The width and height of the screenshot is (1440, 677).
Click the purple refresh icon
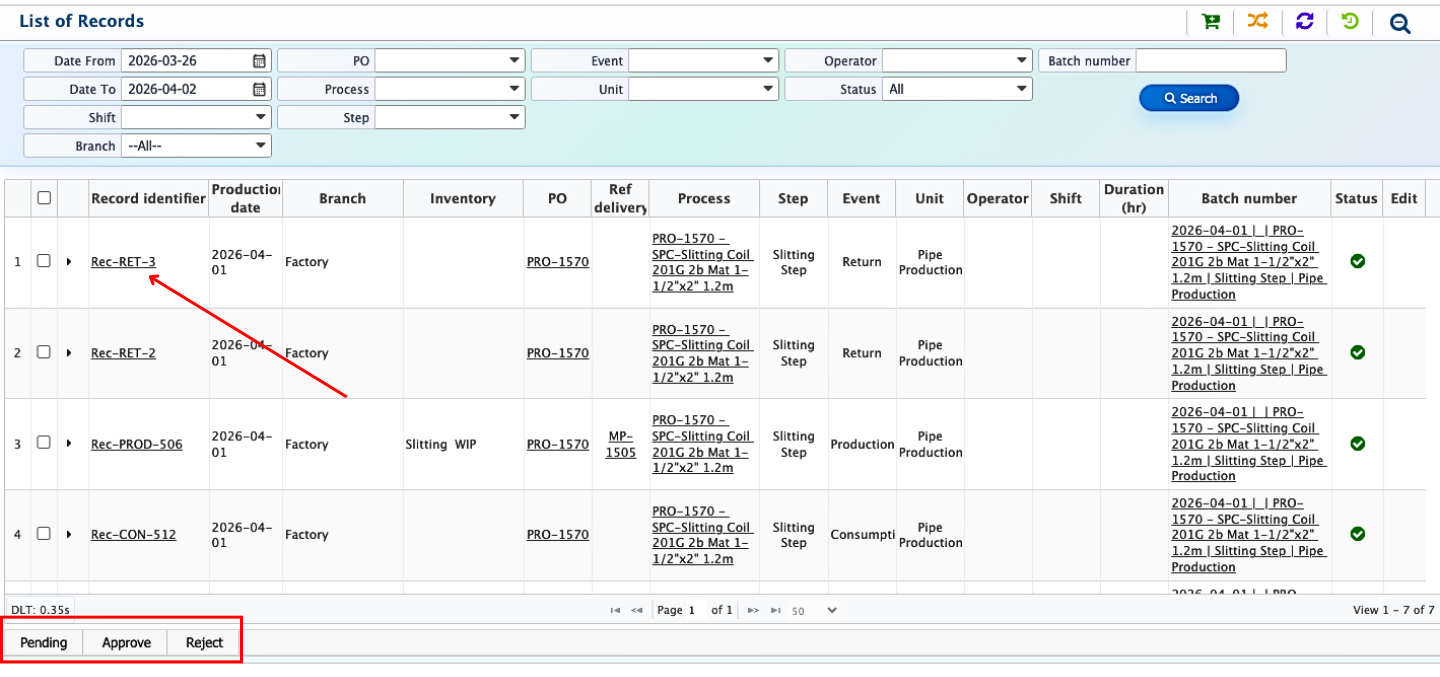1304,22
